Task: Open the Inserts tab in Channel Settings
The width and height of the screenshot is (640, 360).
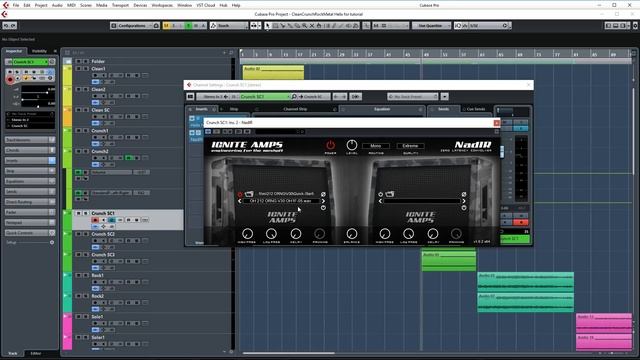Action: (201, 109)
